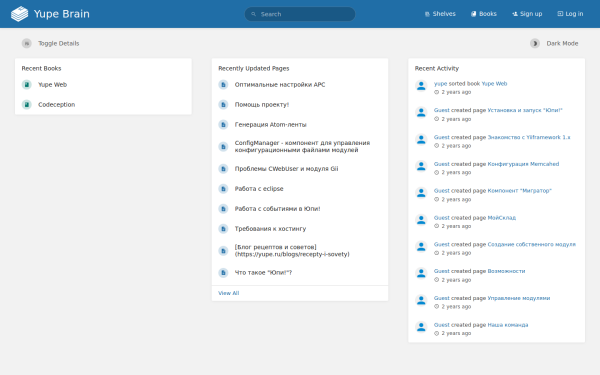Open Конфигурация Memcahed activity link

point(523,164)
